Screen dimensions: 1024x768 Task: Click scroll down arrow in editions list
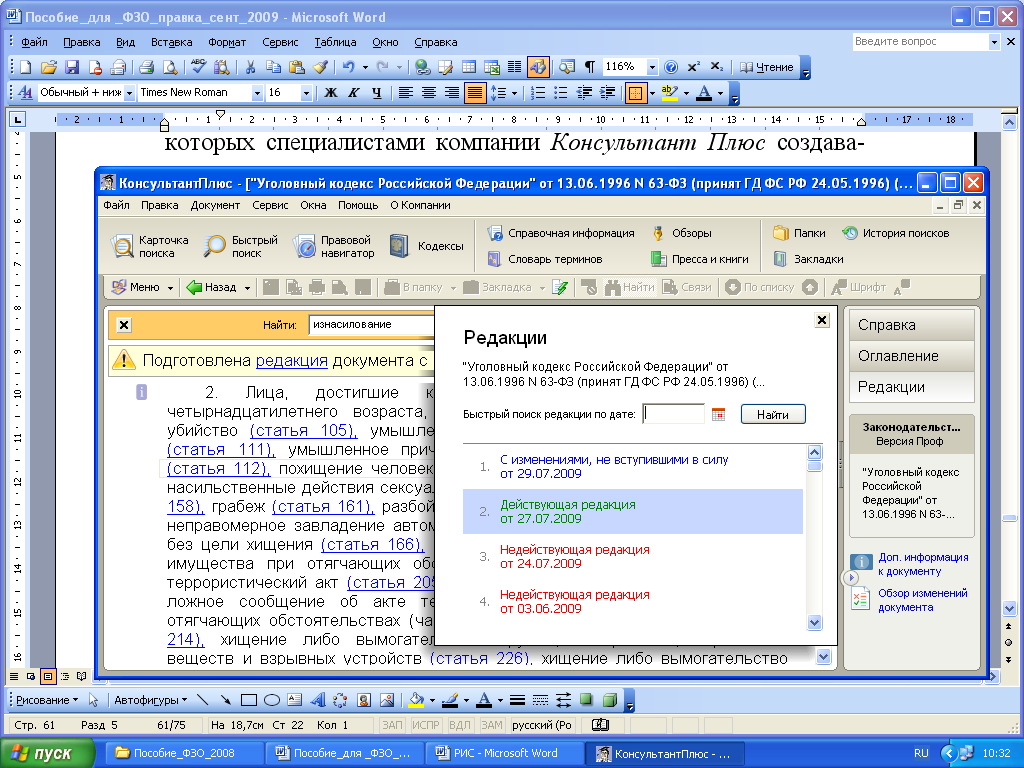(x=814, y=622)
